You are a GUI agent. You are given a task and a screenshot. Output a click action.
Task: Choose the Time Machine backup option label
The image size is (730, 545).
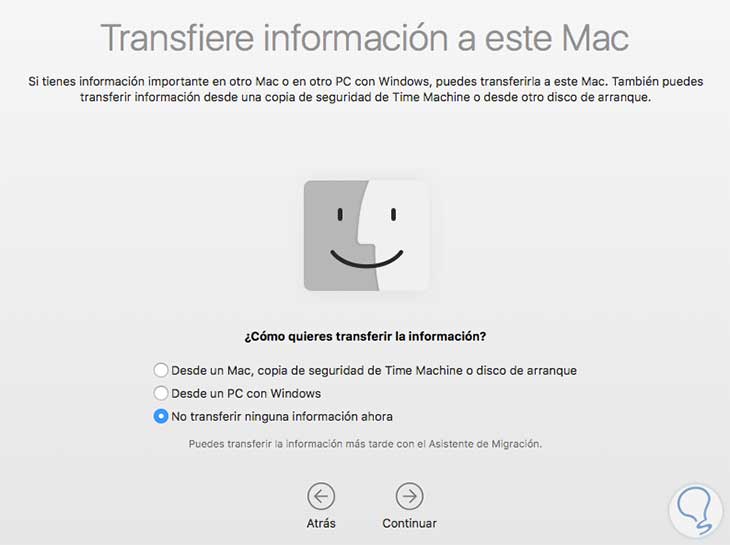point(374,370)
